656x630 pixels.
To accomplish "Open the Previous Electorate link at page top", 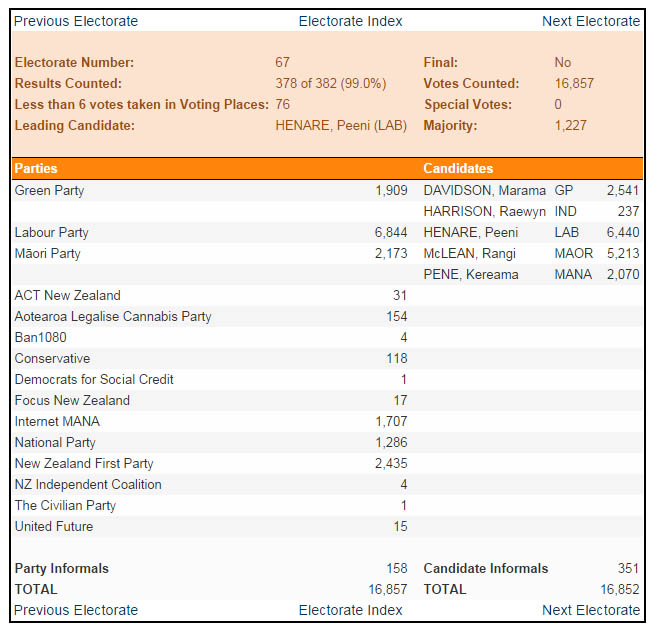I will (76, 21).
